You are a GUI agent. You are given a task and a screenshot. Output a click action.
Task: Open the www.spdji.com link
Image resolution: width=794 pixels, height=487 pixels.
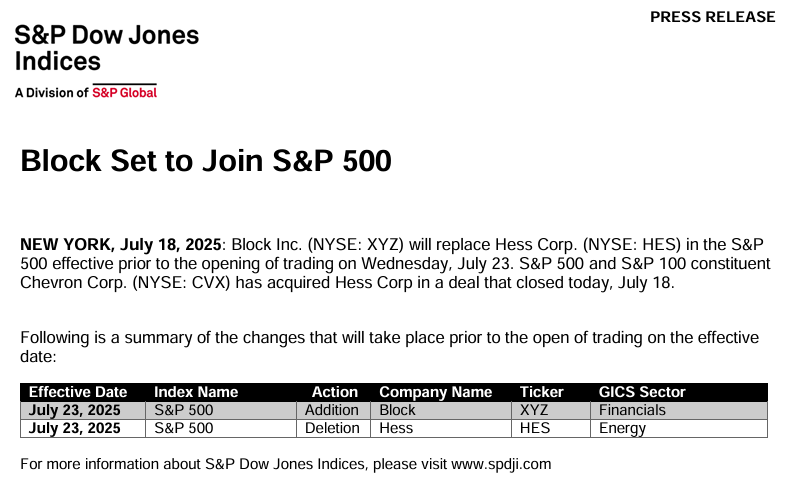coord(501,464)
